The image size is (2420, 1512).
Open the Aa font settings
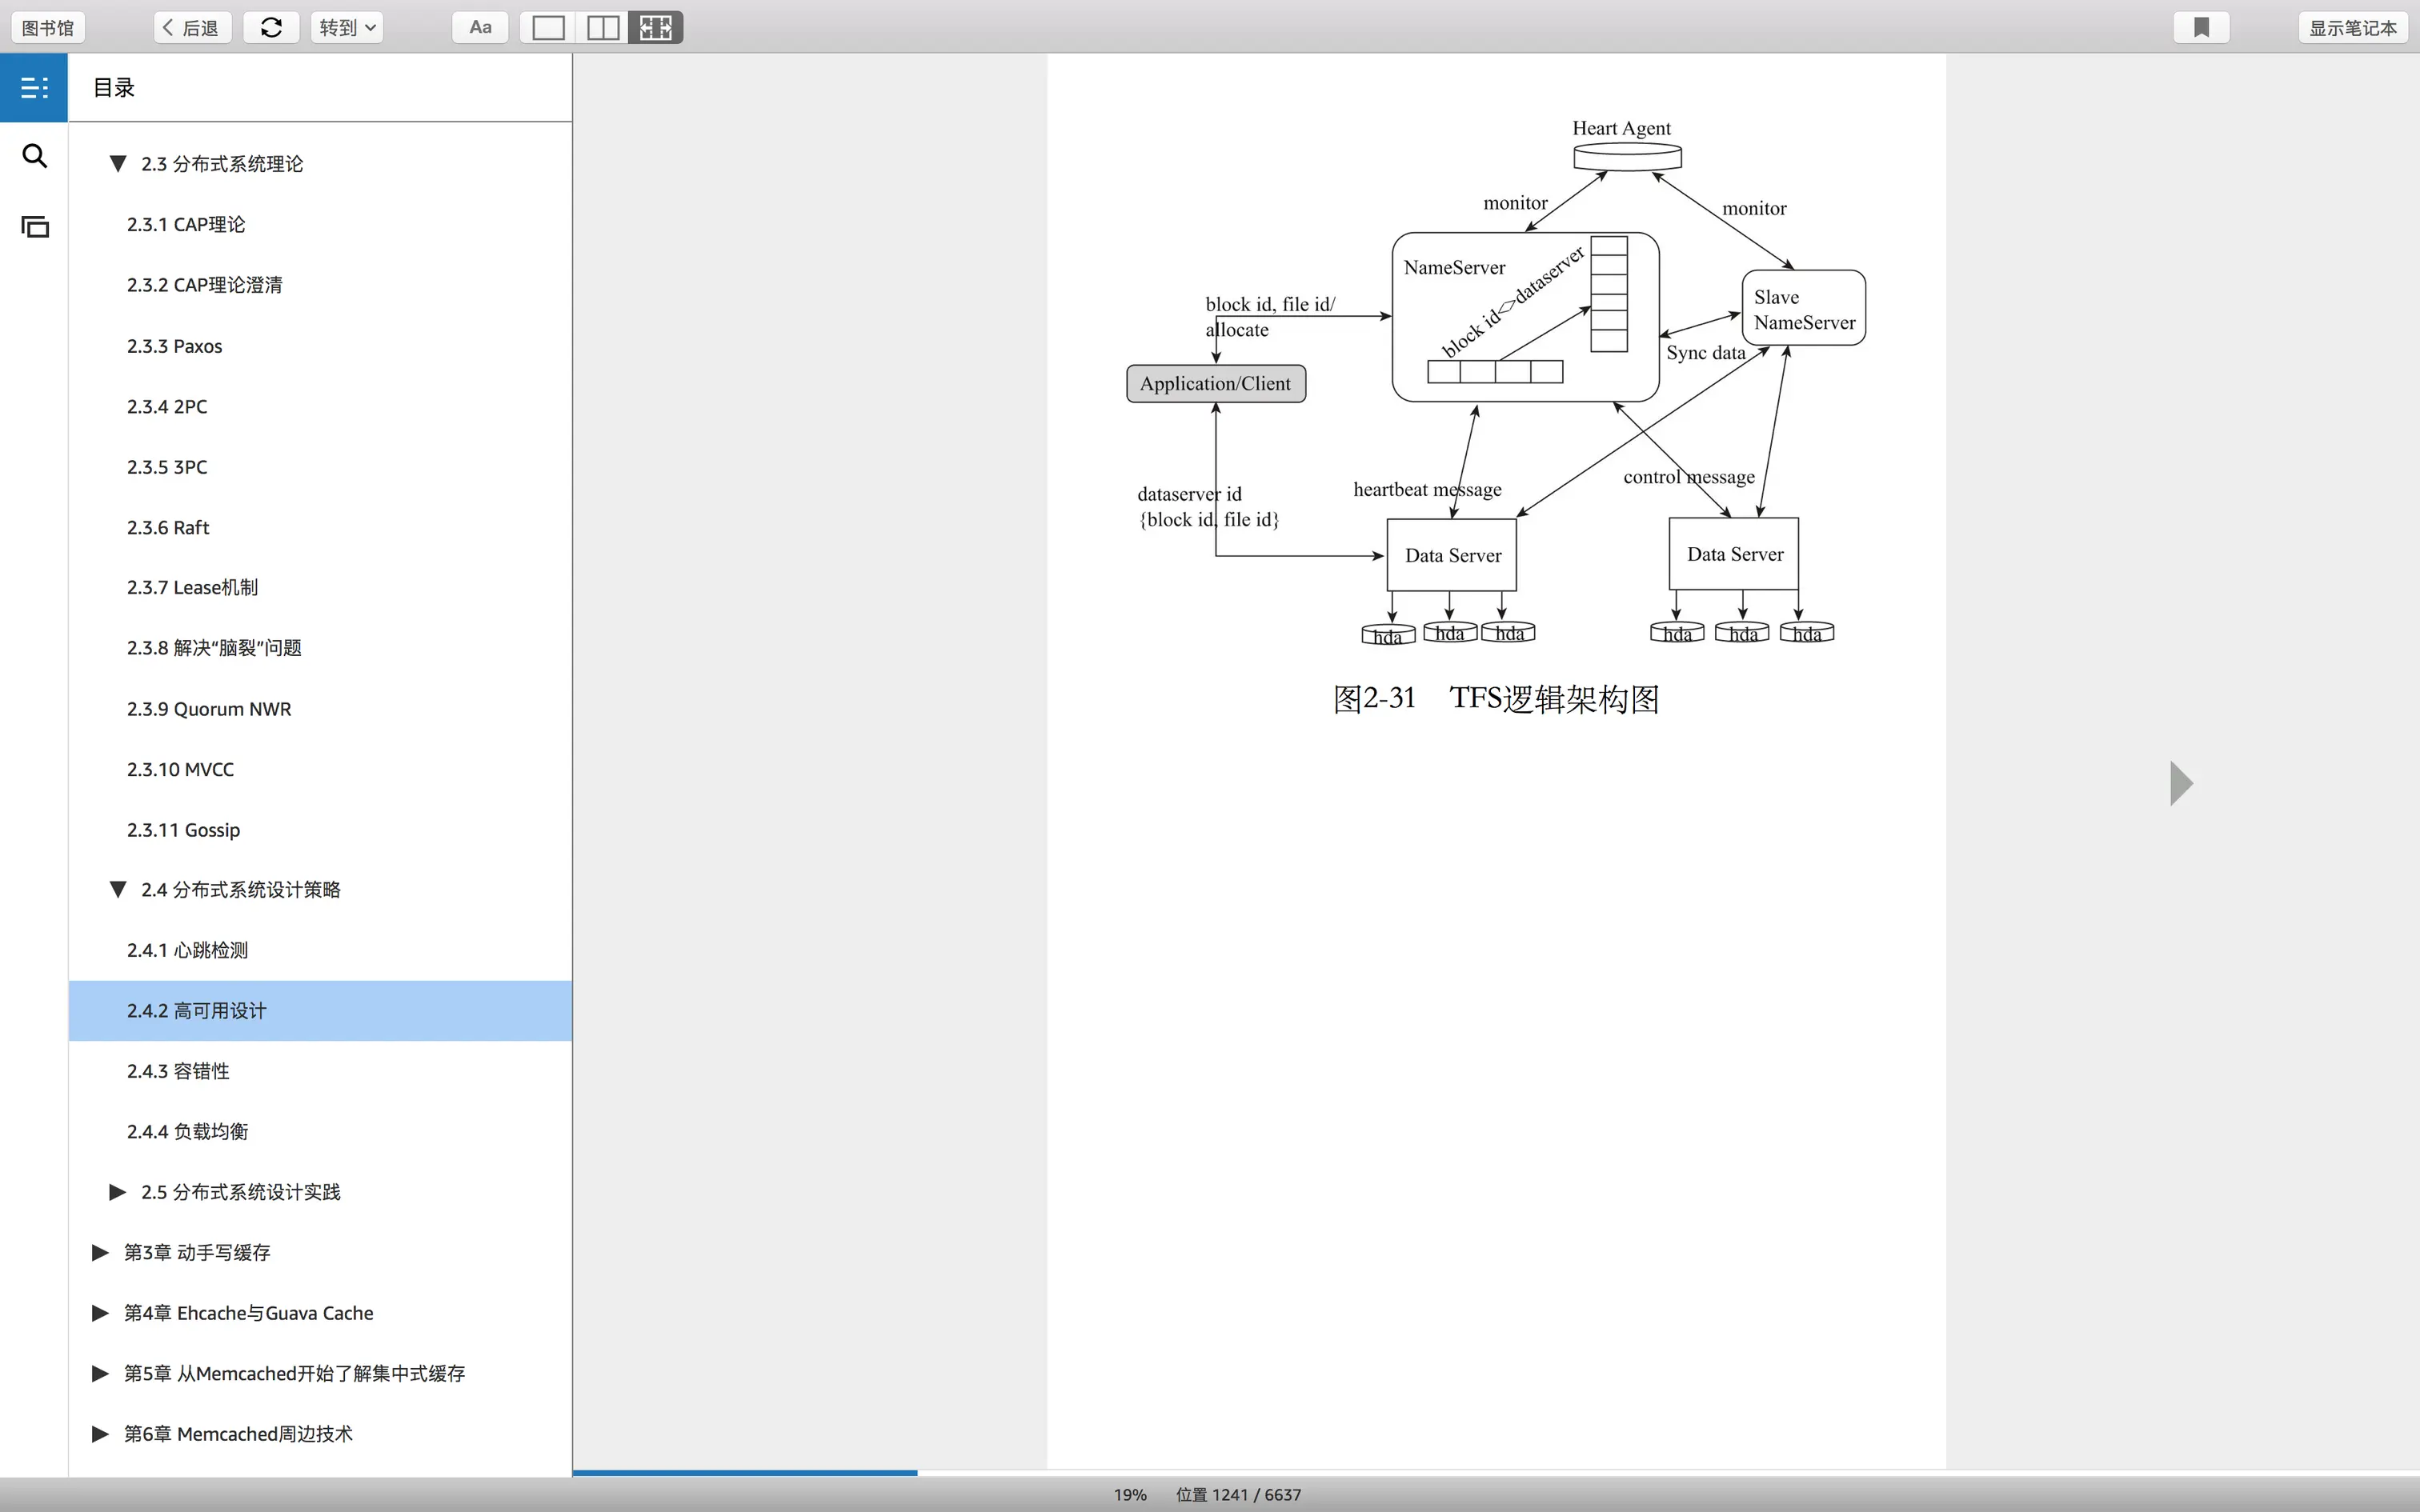(x=480, y=28)
